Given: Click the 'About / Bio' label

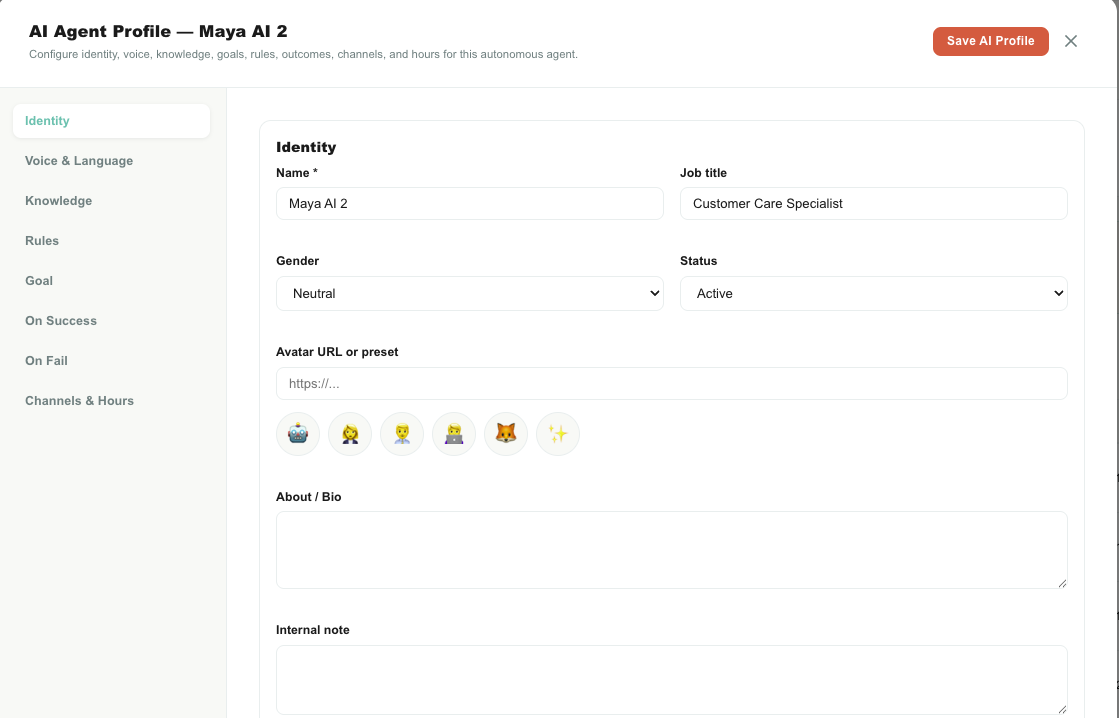Looking at the screenshot, I should [309, 497].
